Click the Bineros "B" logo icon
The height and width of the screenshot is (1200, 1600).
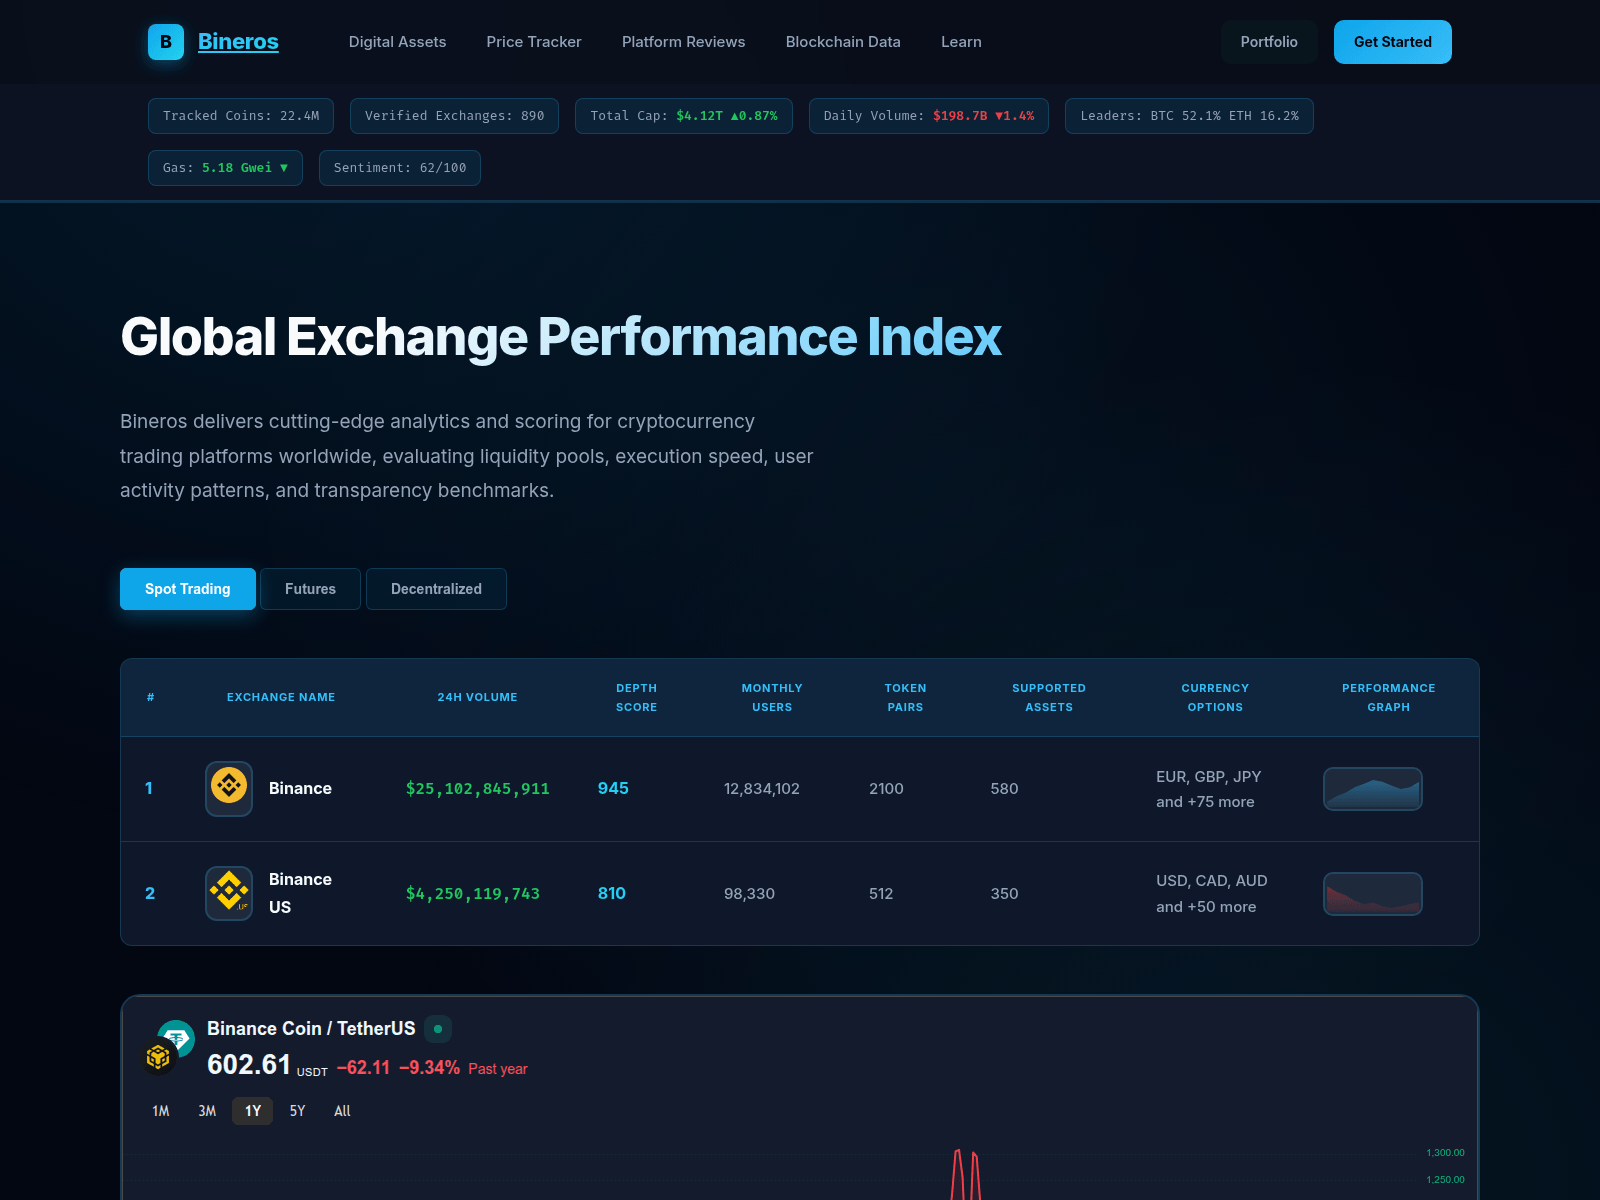point(165,42)
